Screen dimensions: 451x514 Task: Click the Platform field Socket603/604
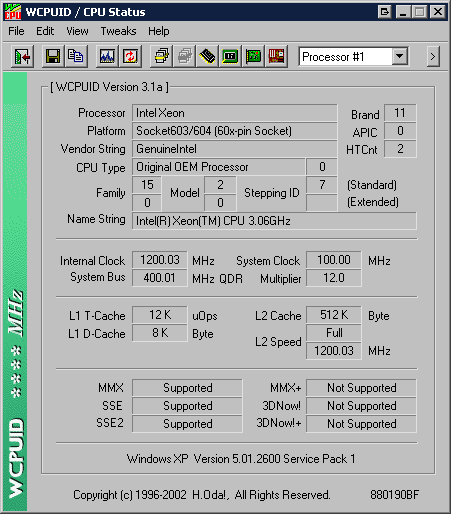(235, 131)
